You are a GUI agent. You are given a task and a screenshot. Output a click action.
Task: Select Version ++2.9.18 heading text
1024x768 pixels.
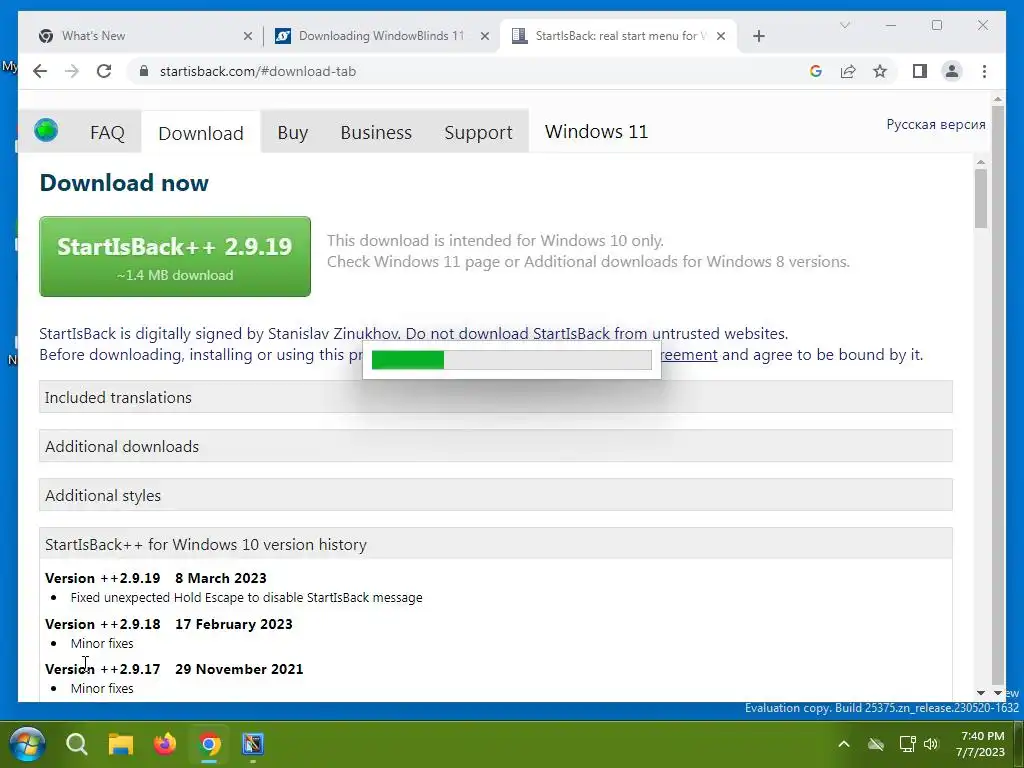(x=103, y=624)
